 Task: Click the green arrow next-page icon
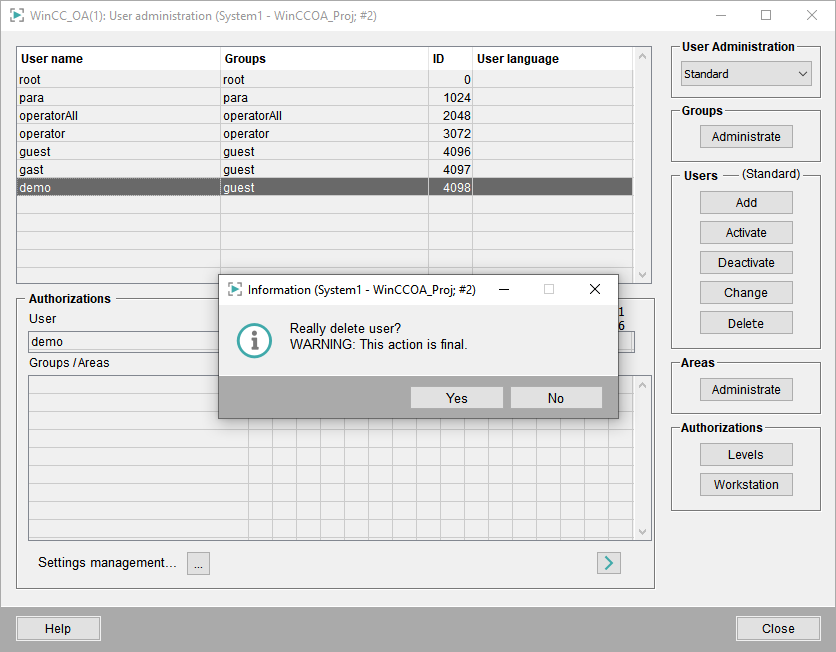[x=608, y=563]
